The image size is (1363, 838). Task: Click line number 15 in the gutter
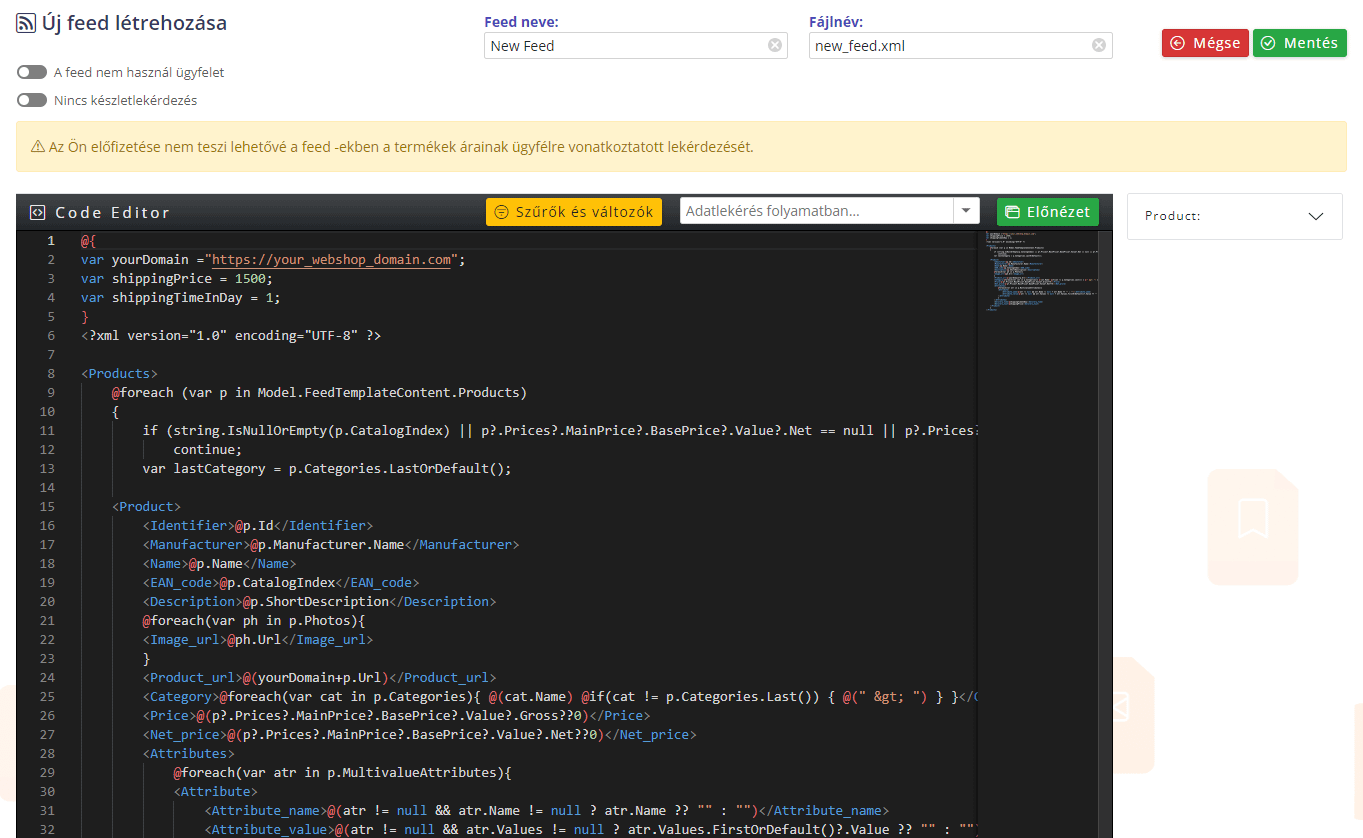point(48,507)
